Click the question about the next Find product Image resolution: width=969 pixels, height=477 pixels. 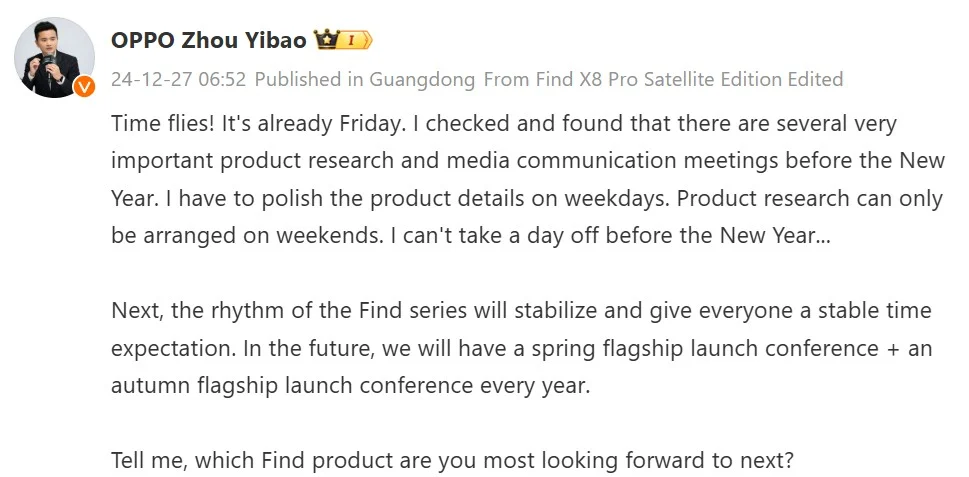point(452,460)
